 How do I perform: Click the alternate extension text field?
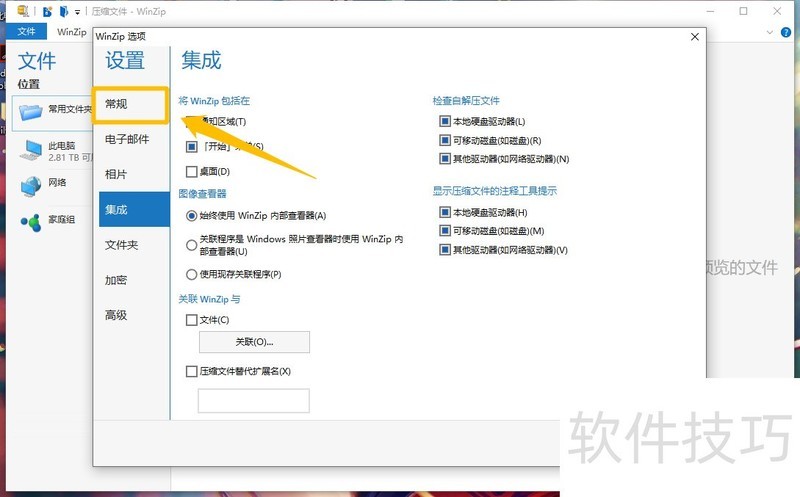pyautogui.click(x=254, y=401)
